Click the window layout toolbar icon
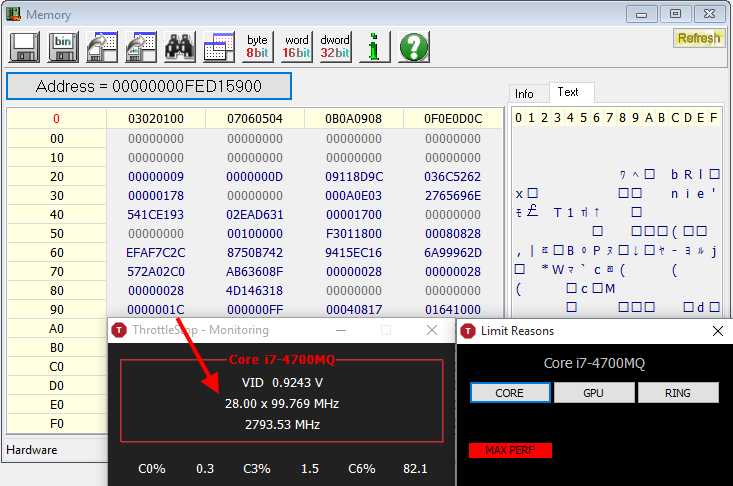The height and width of the screenshot is (486, 733). click(x=218, y=47)
